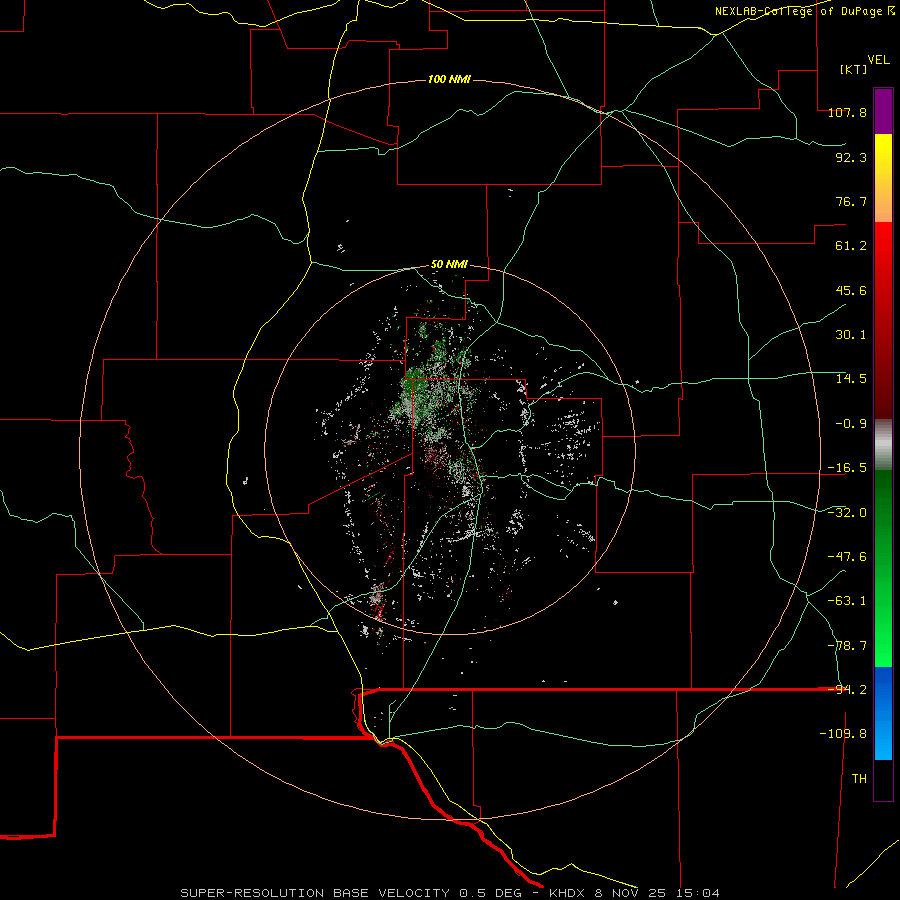Image resolution: width=900 pixels, height=900 pixels.
Task: Click the -16.5 velocity scale value
Action: coord(847,468)
